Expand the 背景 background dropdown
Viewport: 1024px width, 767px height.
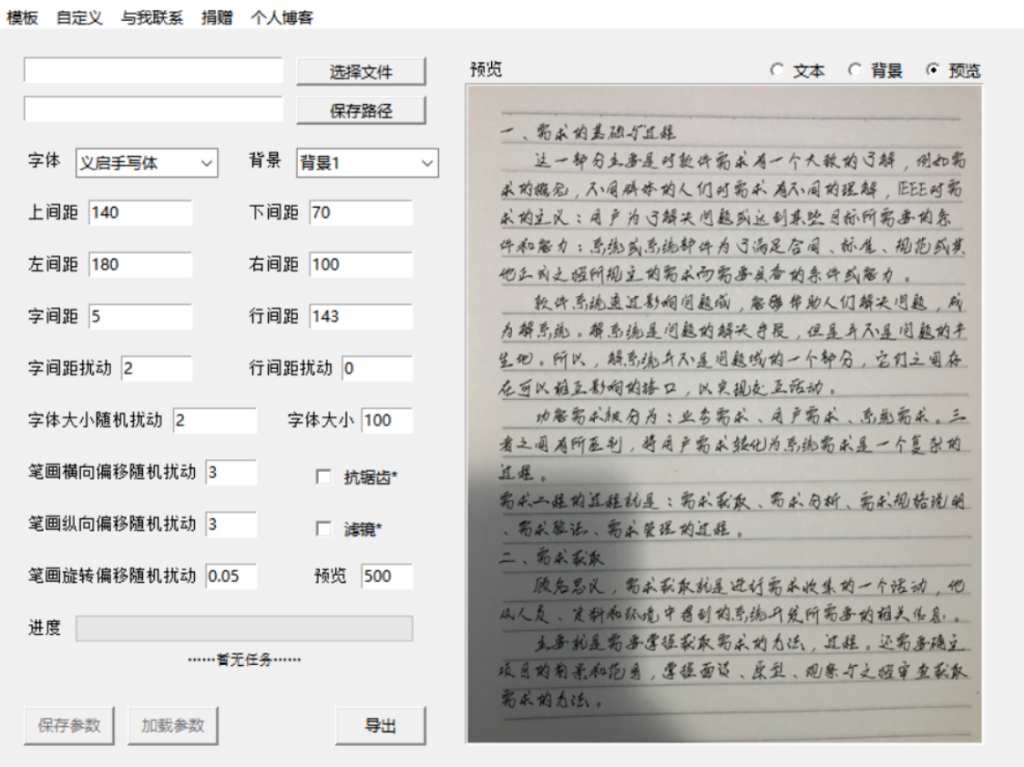[367, 163]
